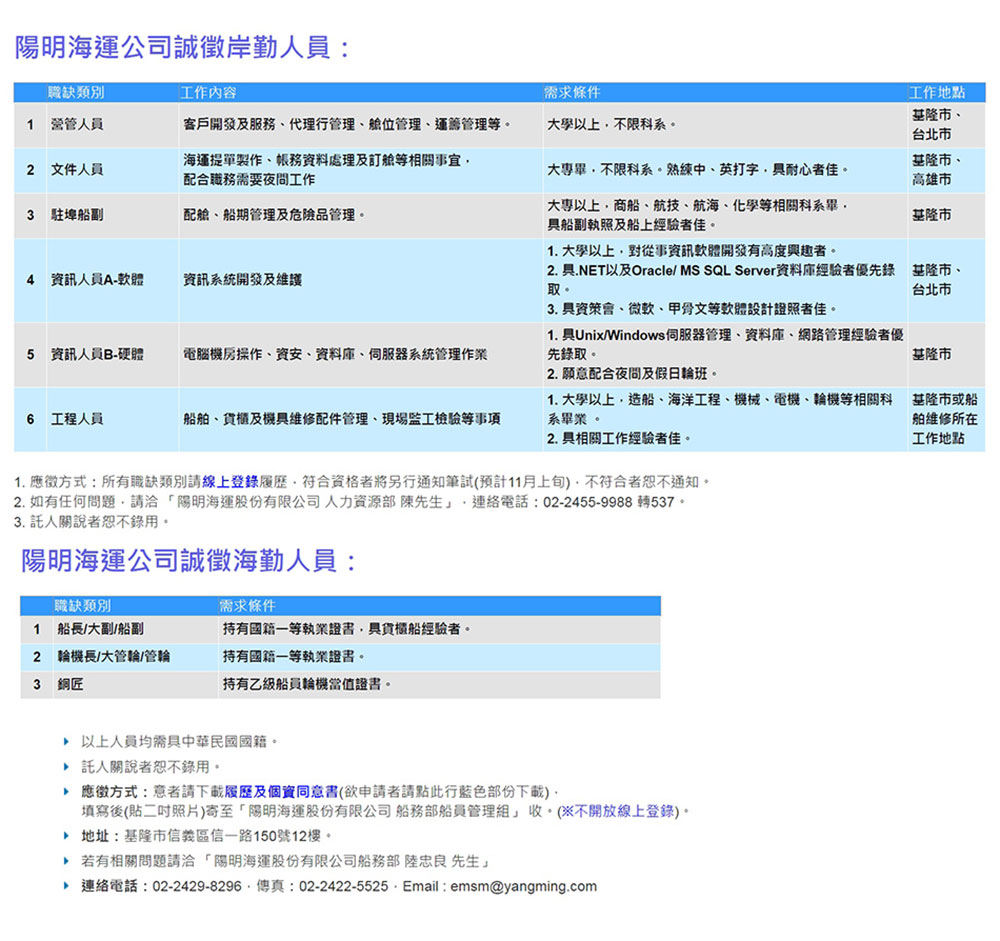Download the 履歷及個資同意書 form link
Viewport: 1000px width, 941px height.
[281, 792]
